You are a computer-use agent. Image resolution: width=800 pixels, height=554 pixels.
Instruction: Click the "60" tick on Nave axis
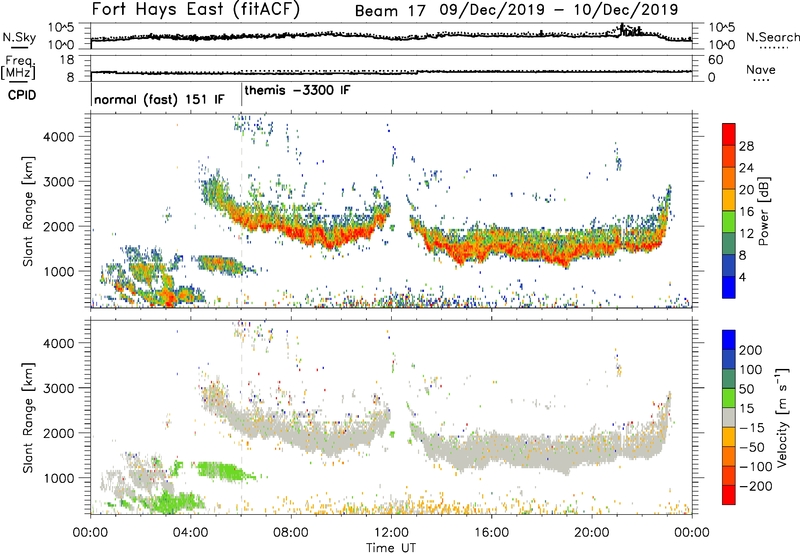pyautogui.click(x=715, y=60)
